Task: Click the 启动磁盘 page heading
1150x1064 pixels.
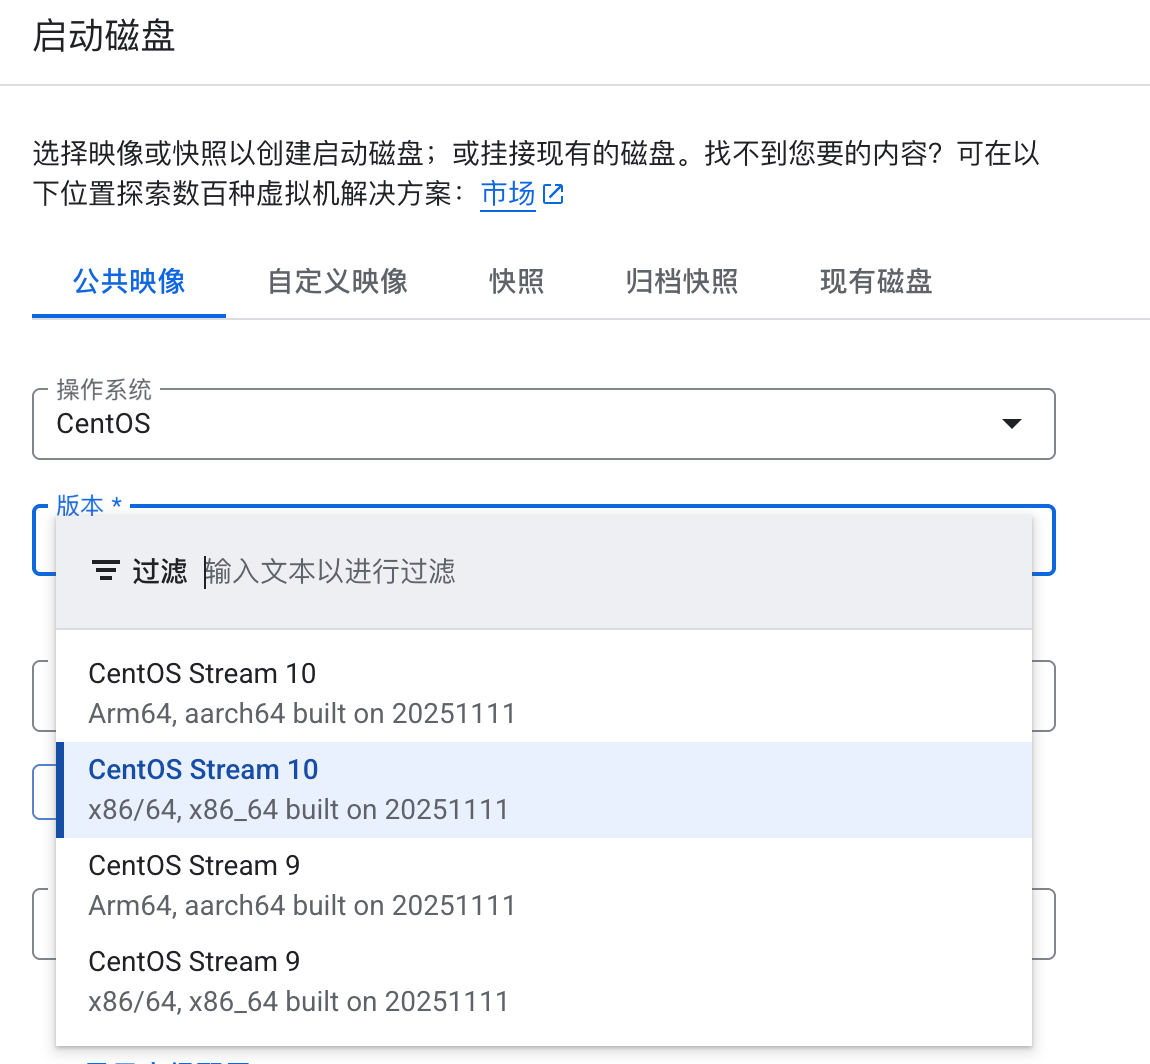Action: click(x=104, y=37)
